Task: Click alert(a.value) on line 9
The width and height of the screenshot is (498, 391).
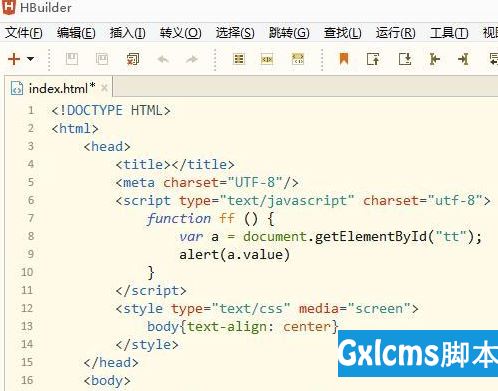Action: (x=235, y=255)
